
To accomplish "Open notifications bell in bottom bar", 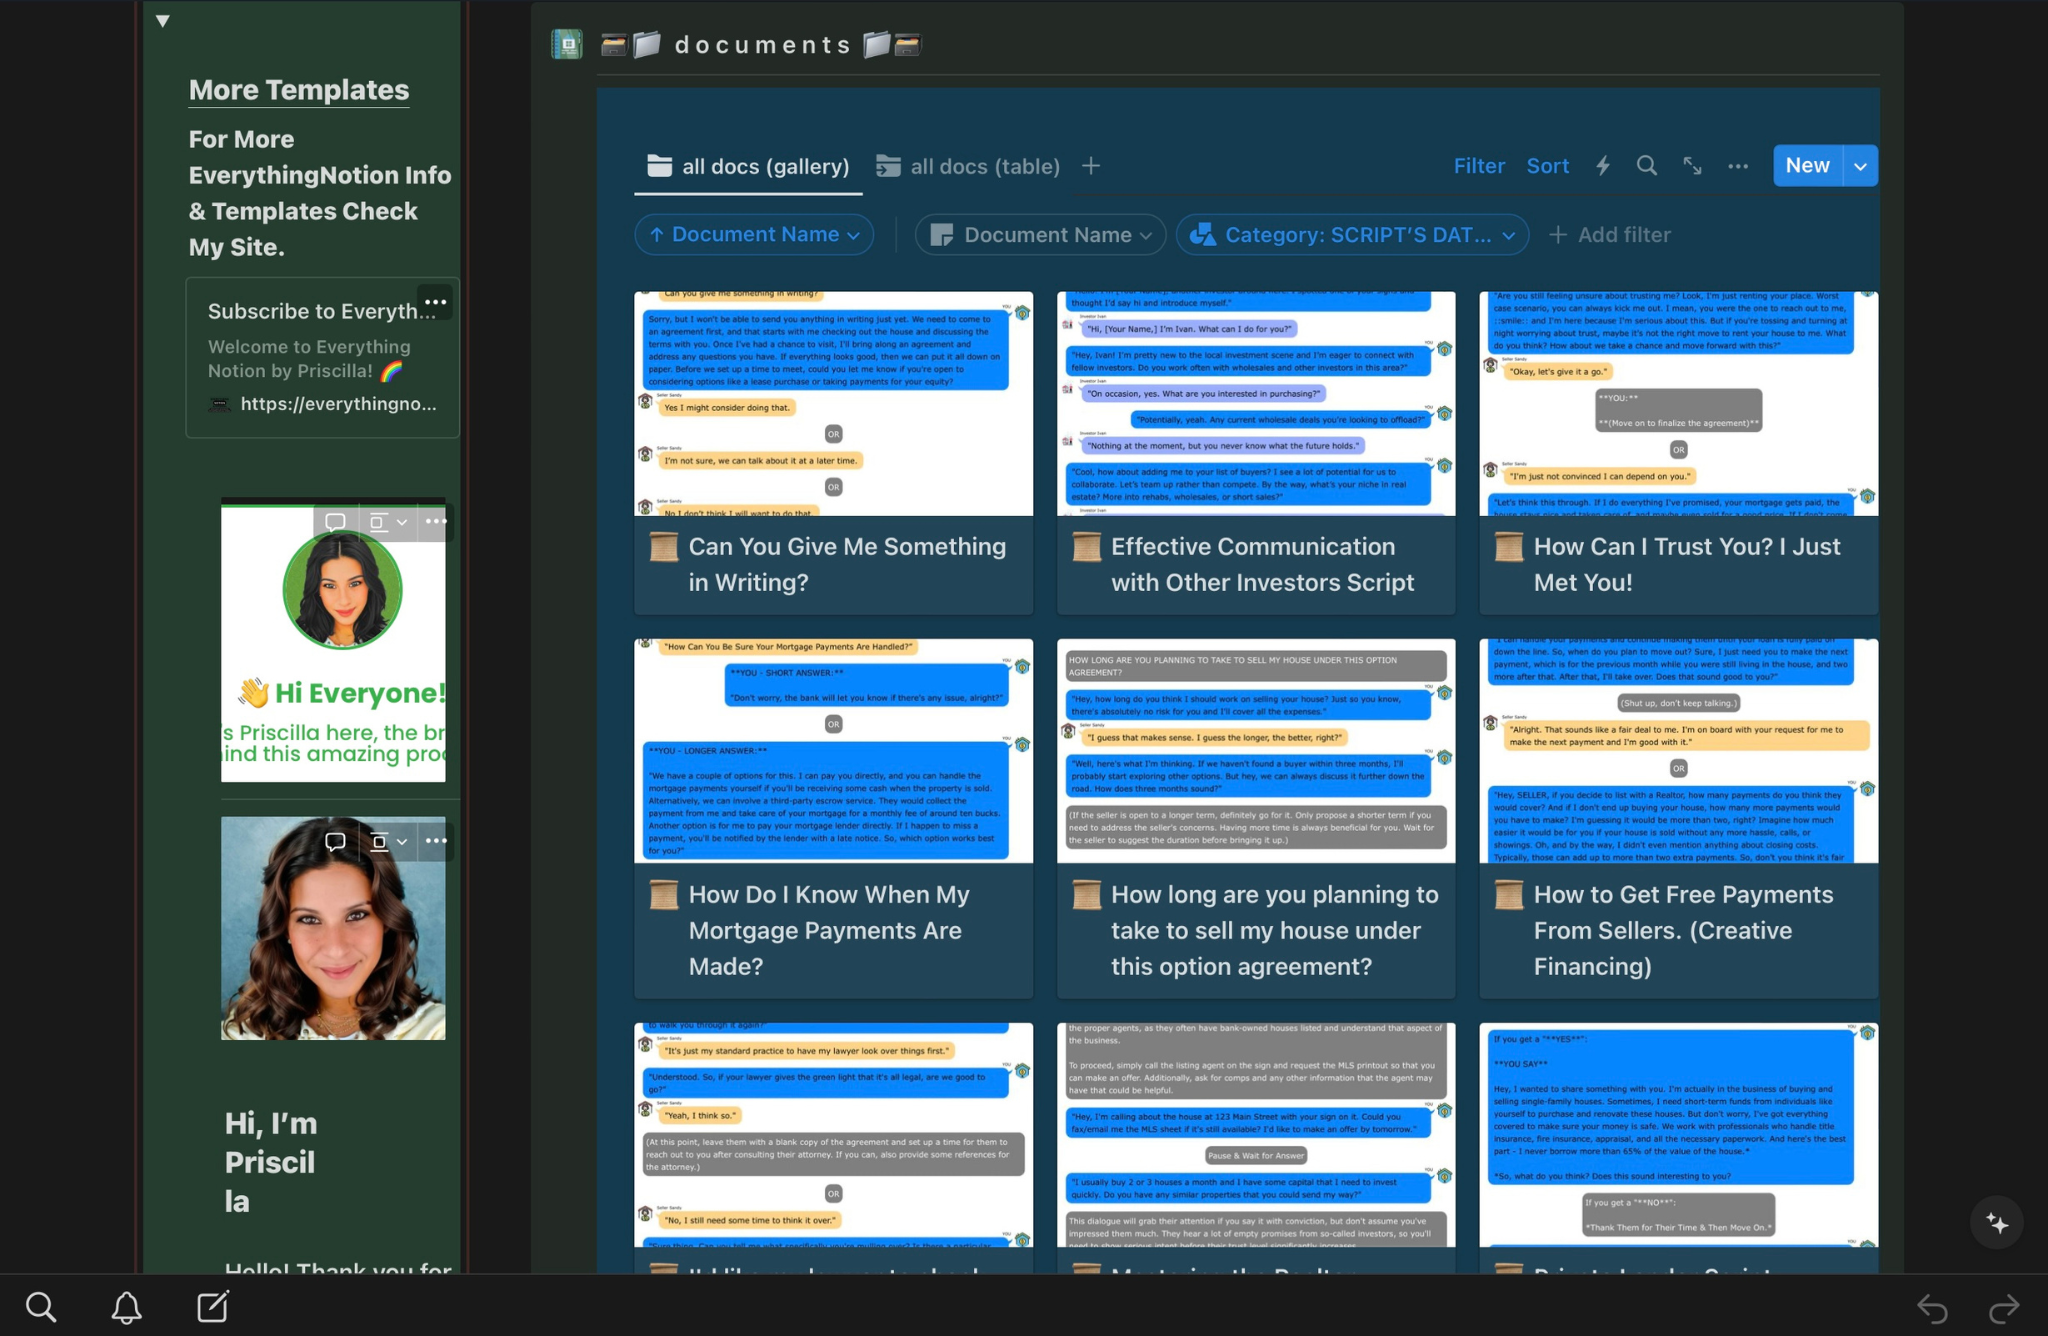I will 126,1307.
